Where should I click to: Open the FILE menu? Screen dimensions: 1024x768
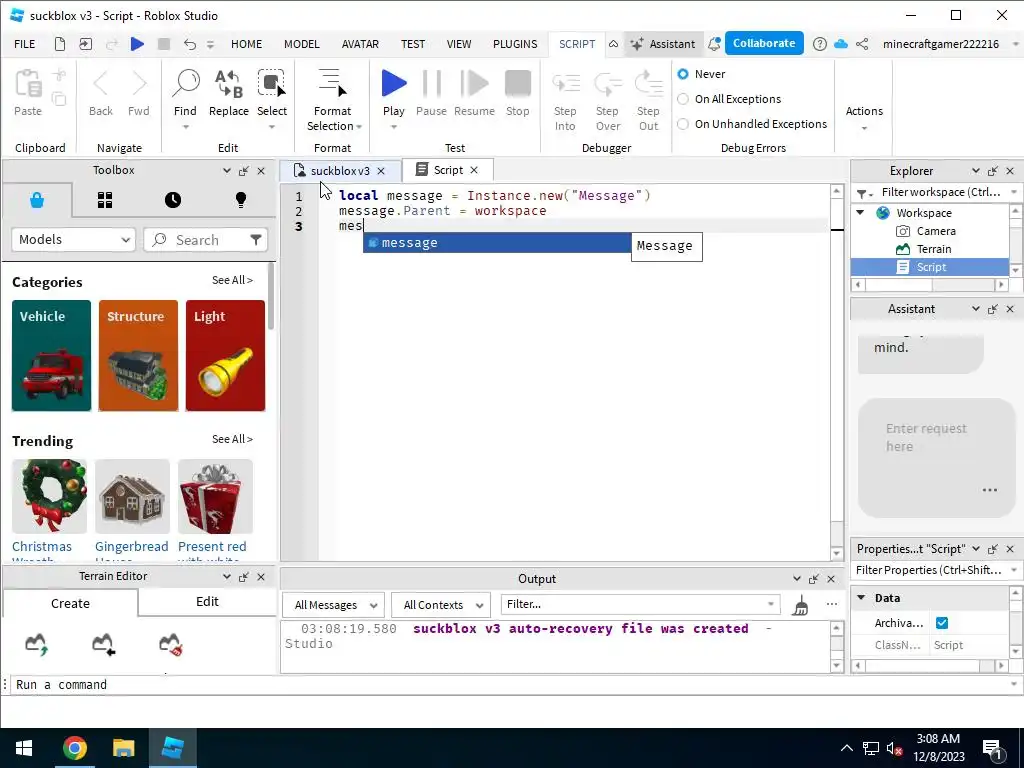[x=25, y=44]
